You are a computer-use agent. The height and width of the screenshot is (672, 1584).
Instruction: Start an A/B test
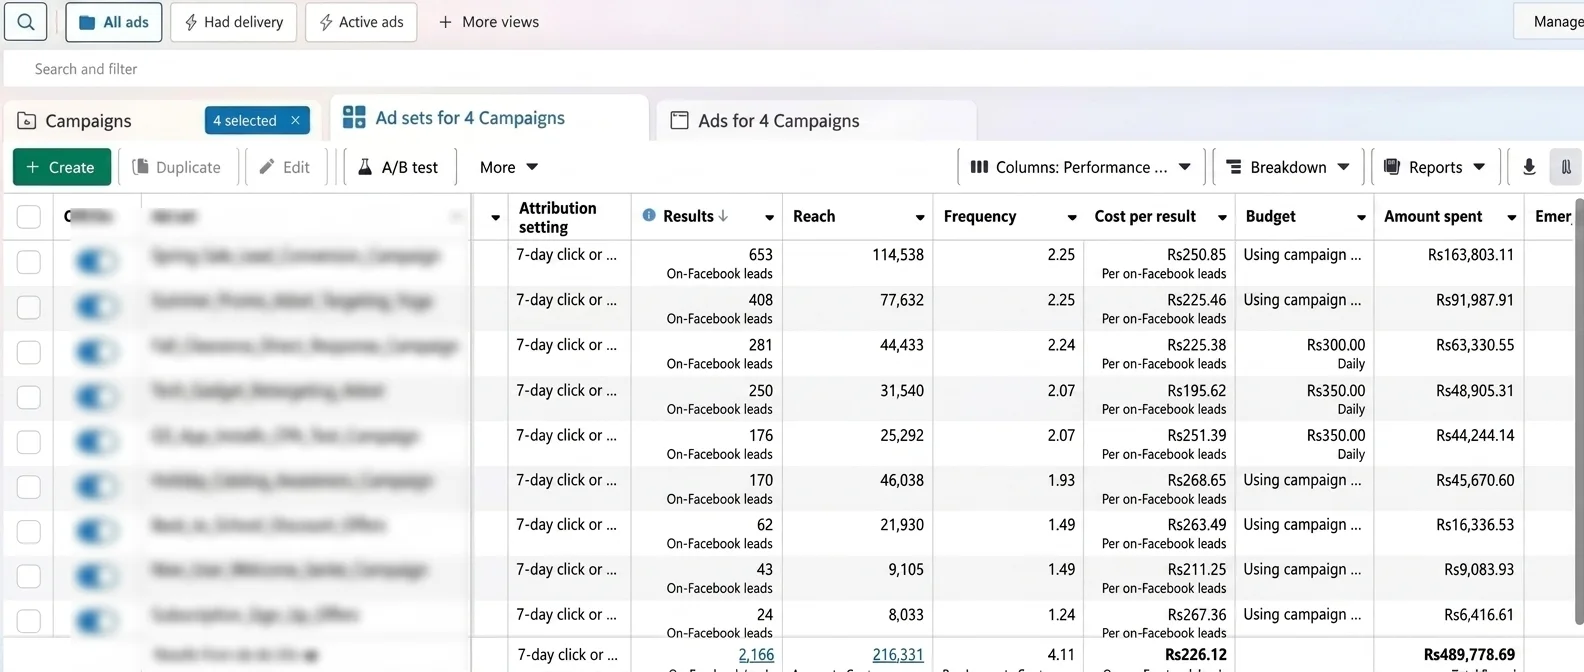[399, 167]
